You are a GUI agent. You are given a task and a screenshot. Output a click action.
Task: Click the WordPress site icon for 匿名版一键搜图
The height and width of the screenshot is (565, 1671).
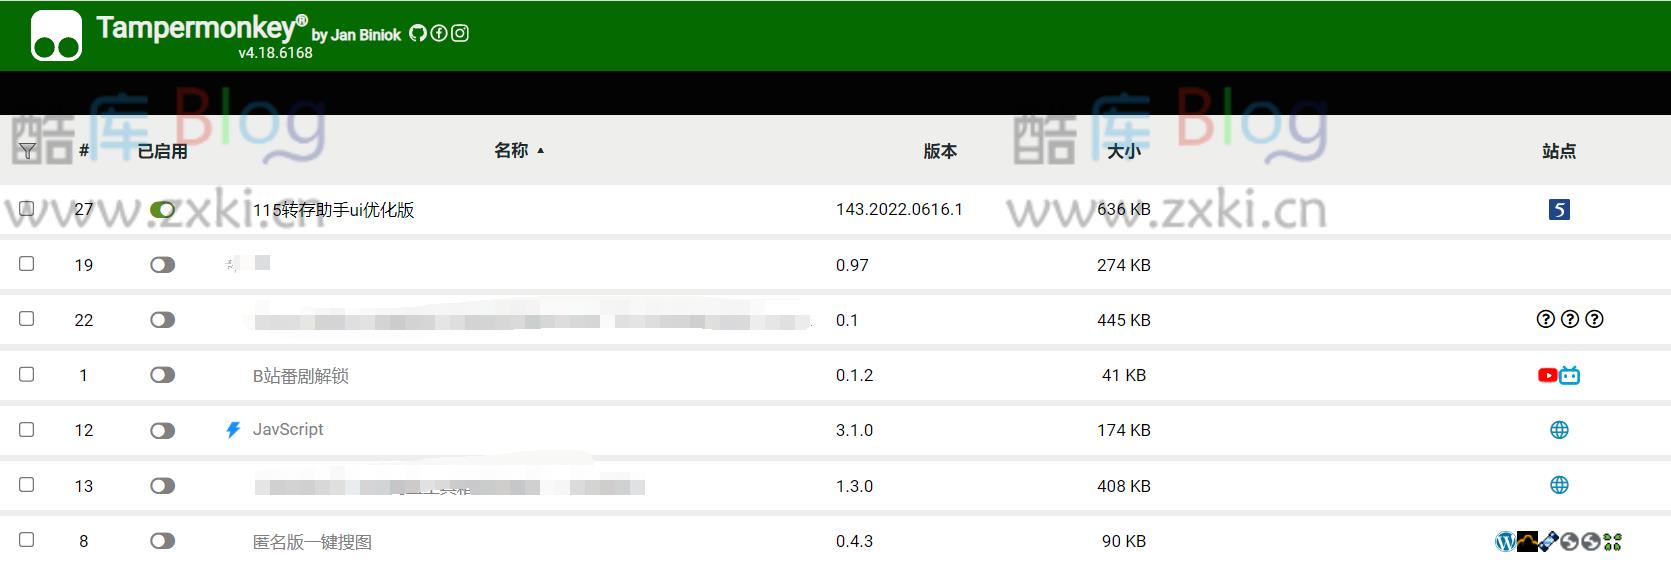pos(1505,541)
